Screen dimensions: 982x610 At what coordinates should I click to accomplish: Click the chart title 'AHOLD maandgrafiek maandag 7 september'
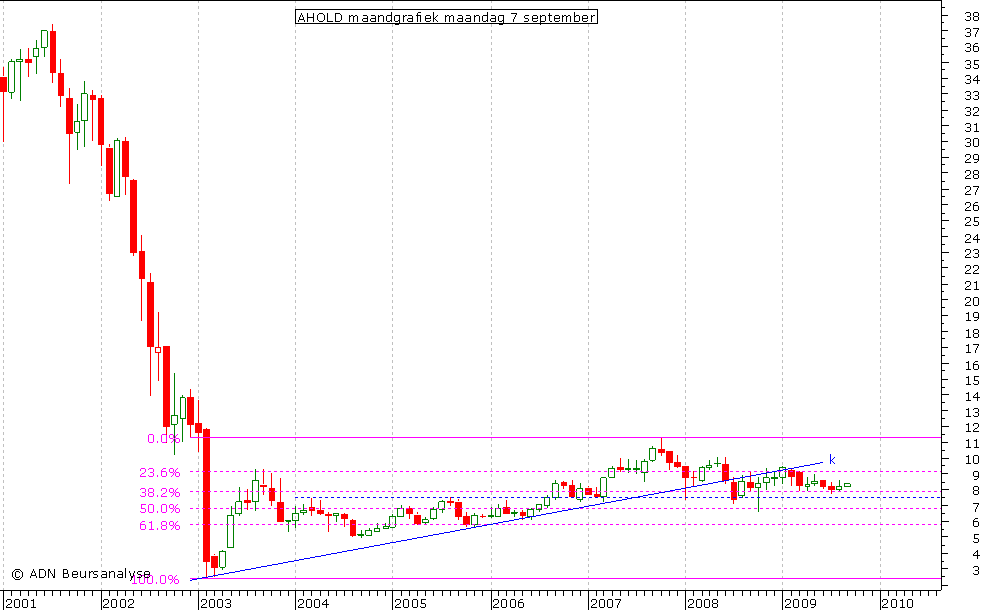[446, 17]
